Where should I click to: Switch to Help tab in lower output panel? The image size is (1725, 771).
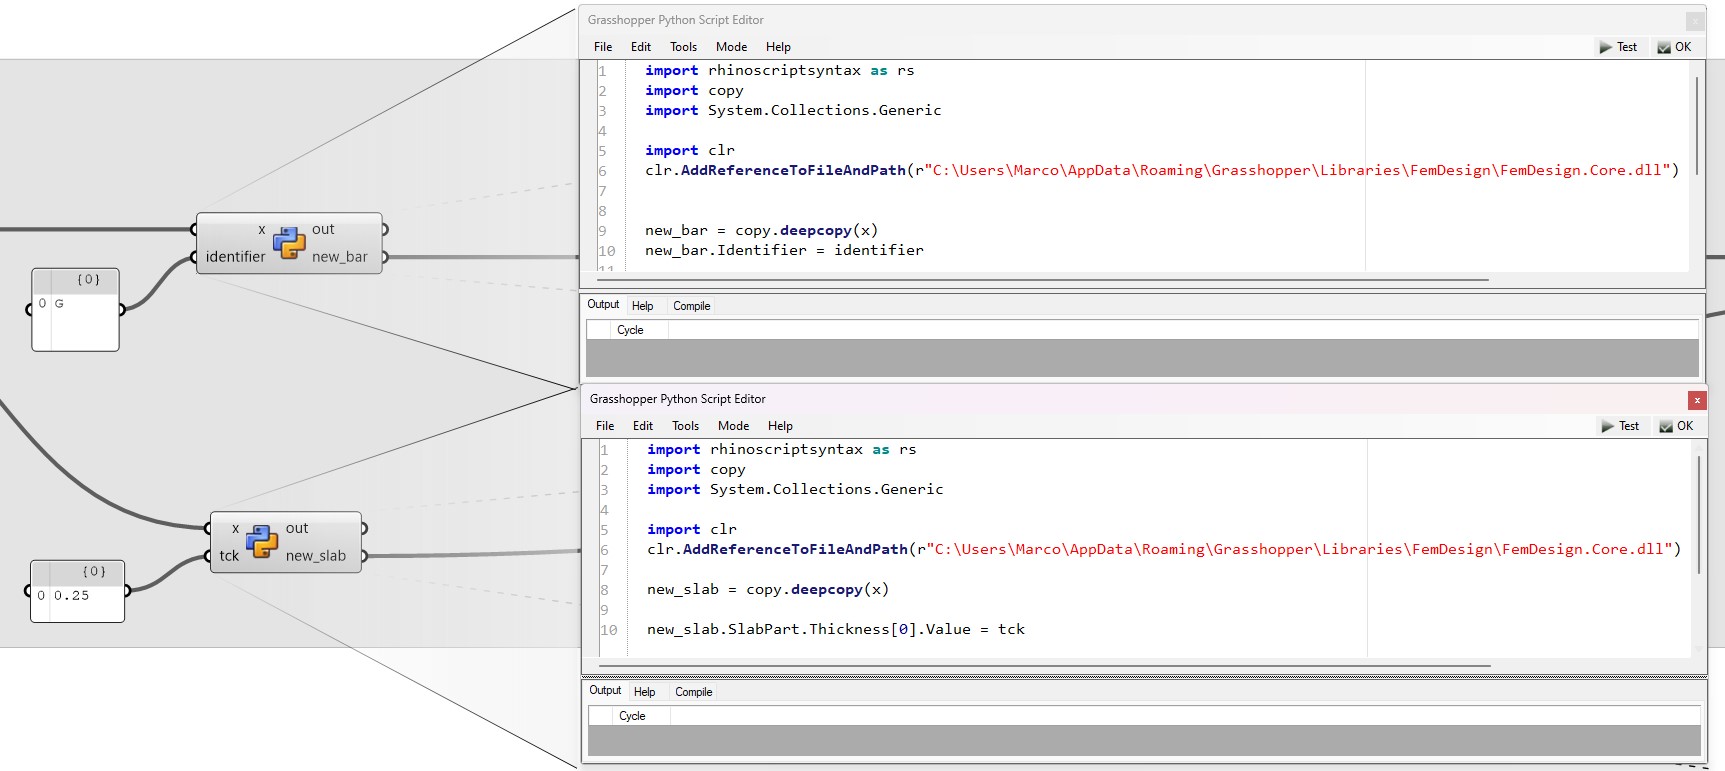point(644,692)
